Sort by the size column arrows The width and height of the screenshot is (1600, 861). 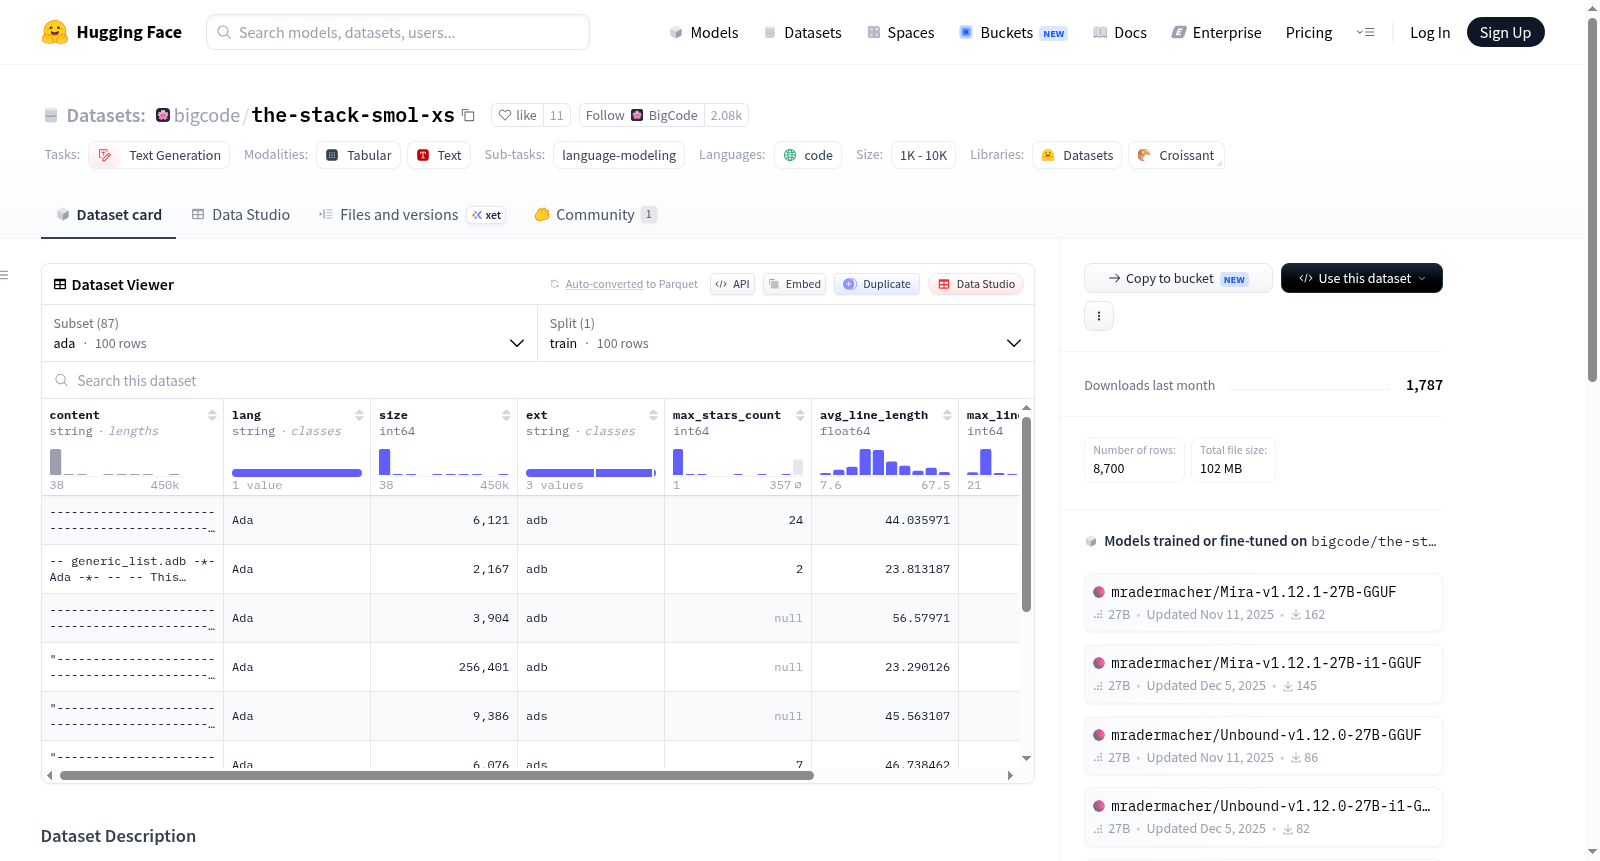506,415
